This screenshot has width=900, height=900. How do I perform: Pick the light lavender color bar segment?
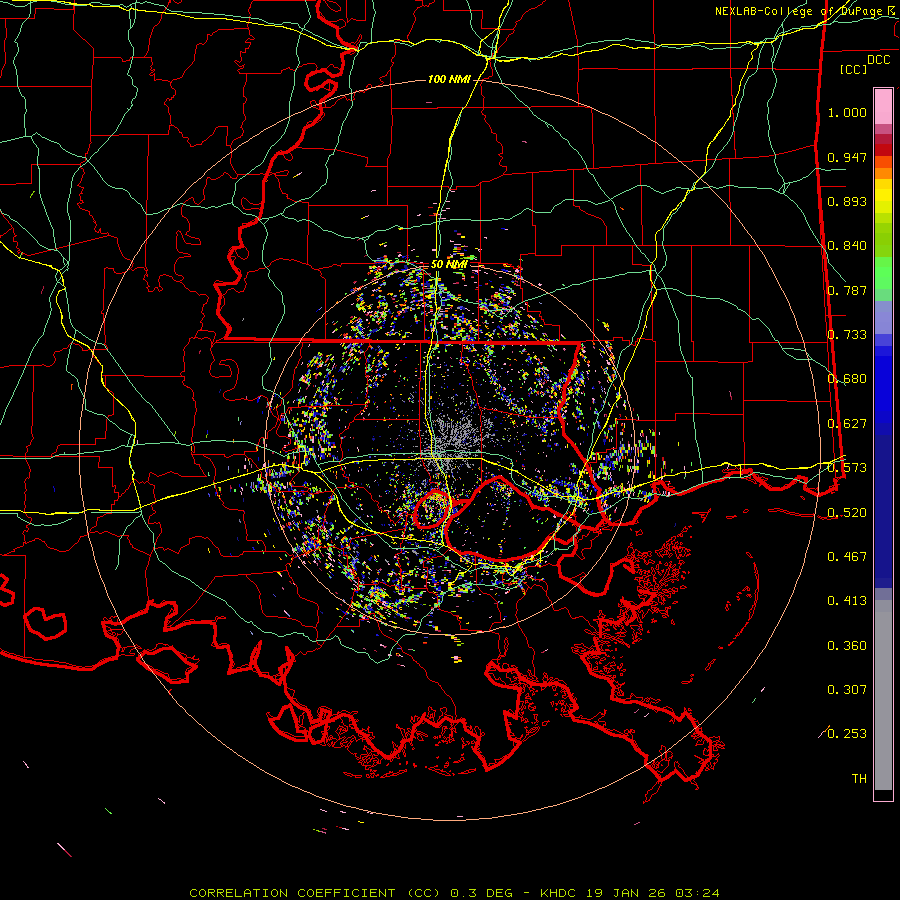(883, 317)
